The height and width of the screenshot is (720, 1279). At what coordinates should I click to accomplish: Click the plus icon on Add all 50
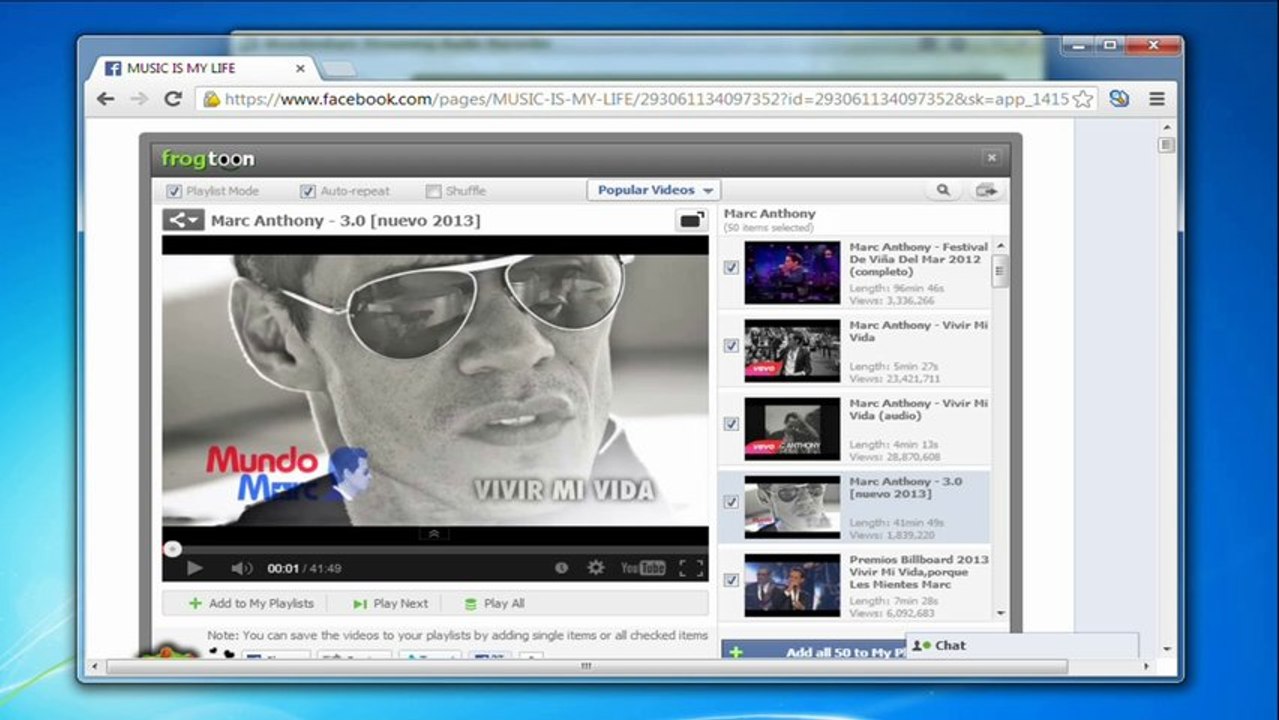coord(736,653)
